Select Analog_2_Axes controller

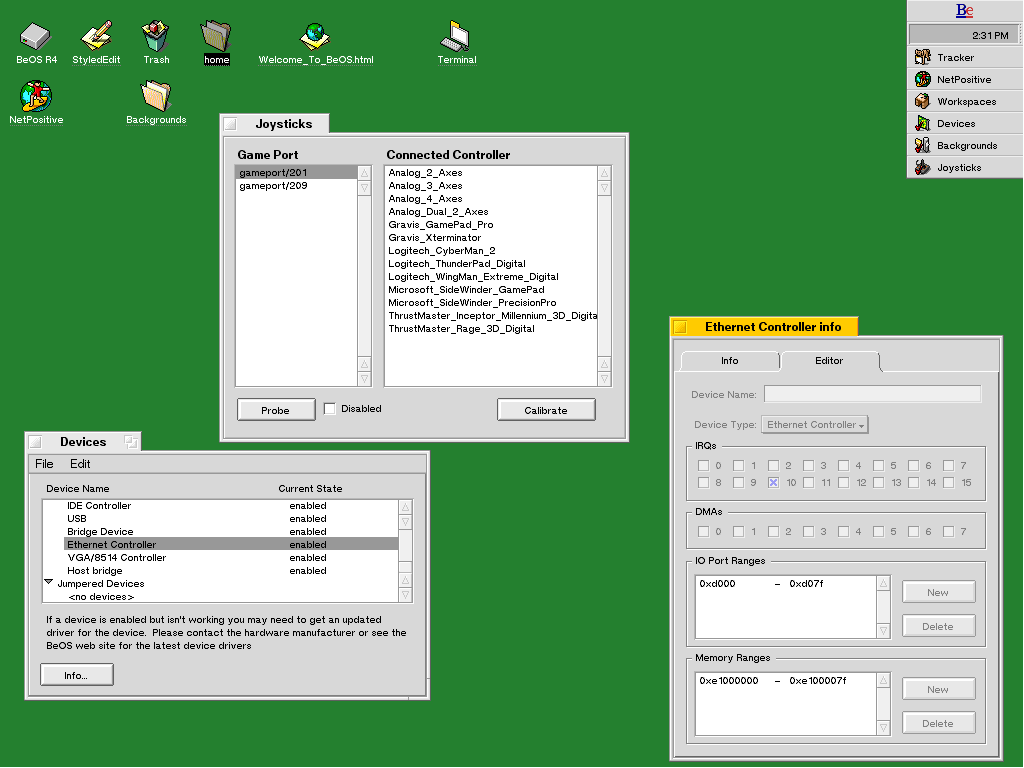coord(491,172)
